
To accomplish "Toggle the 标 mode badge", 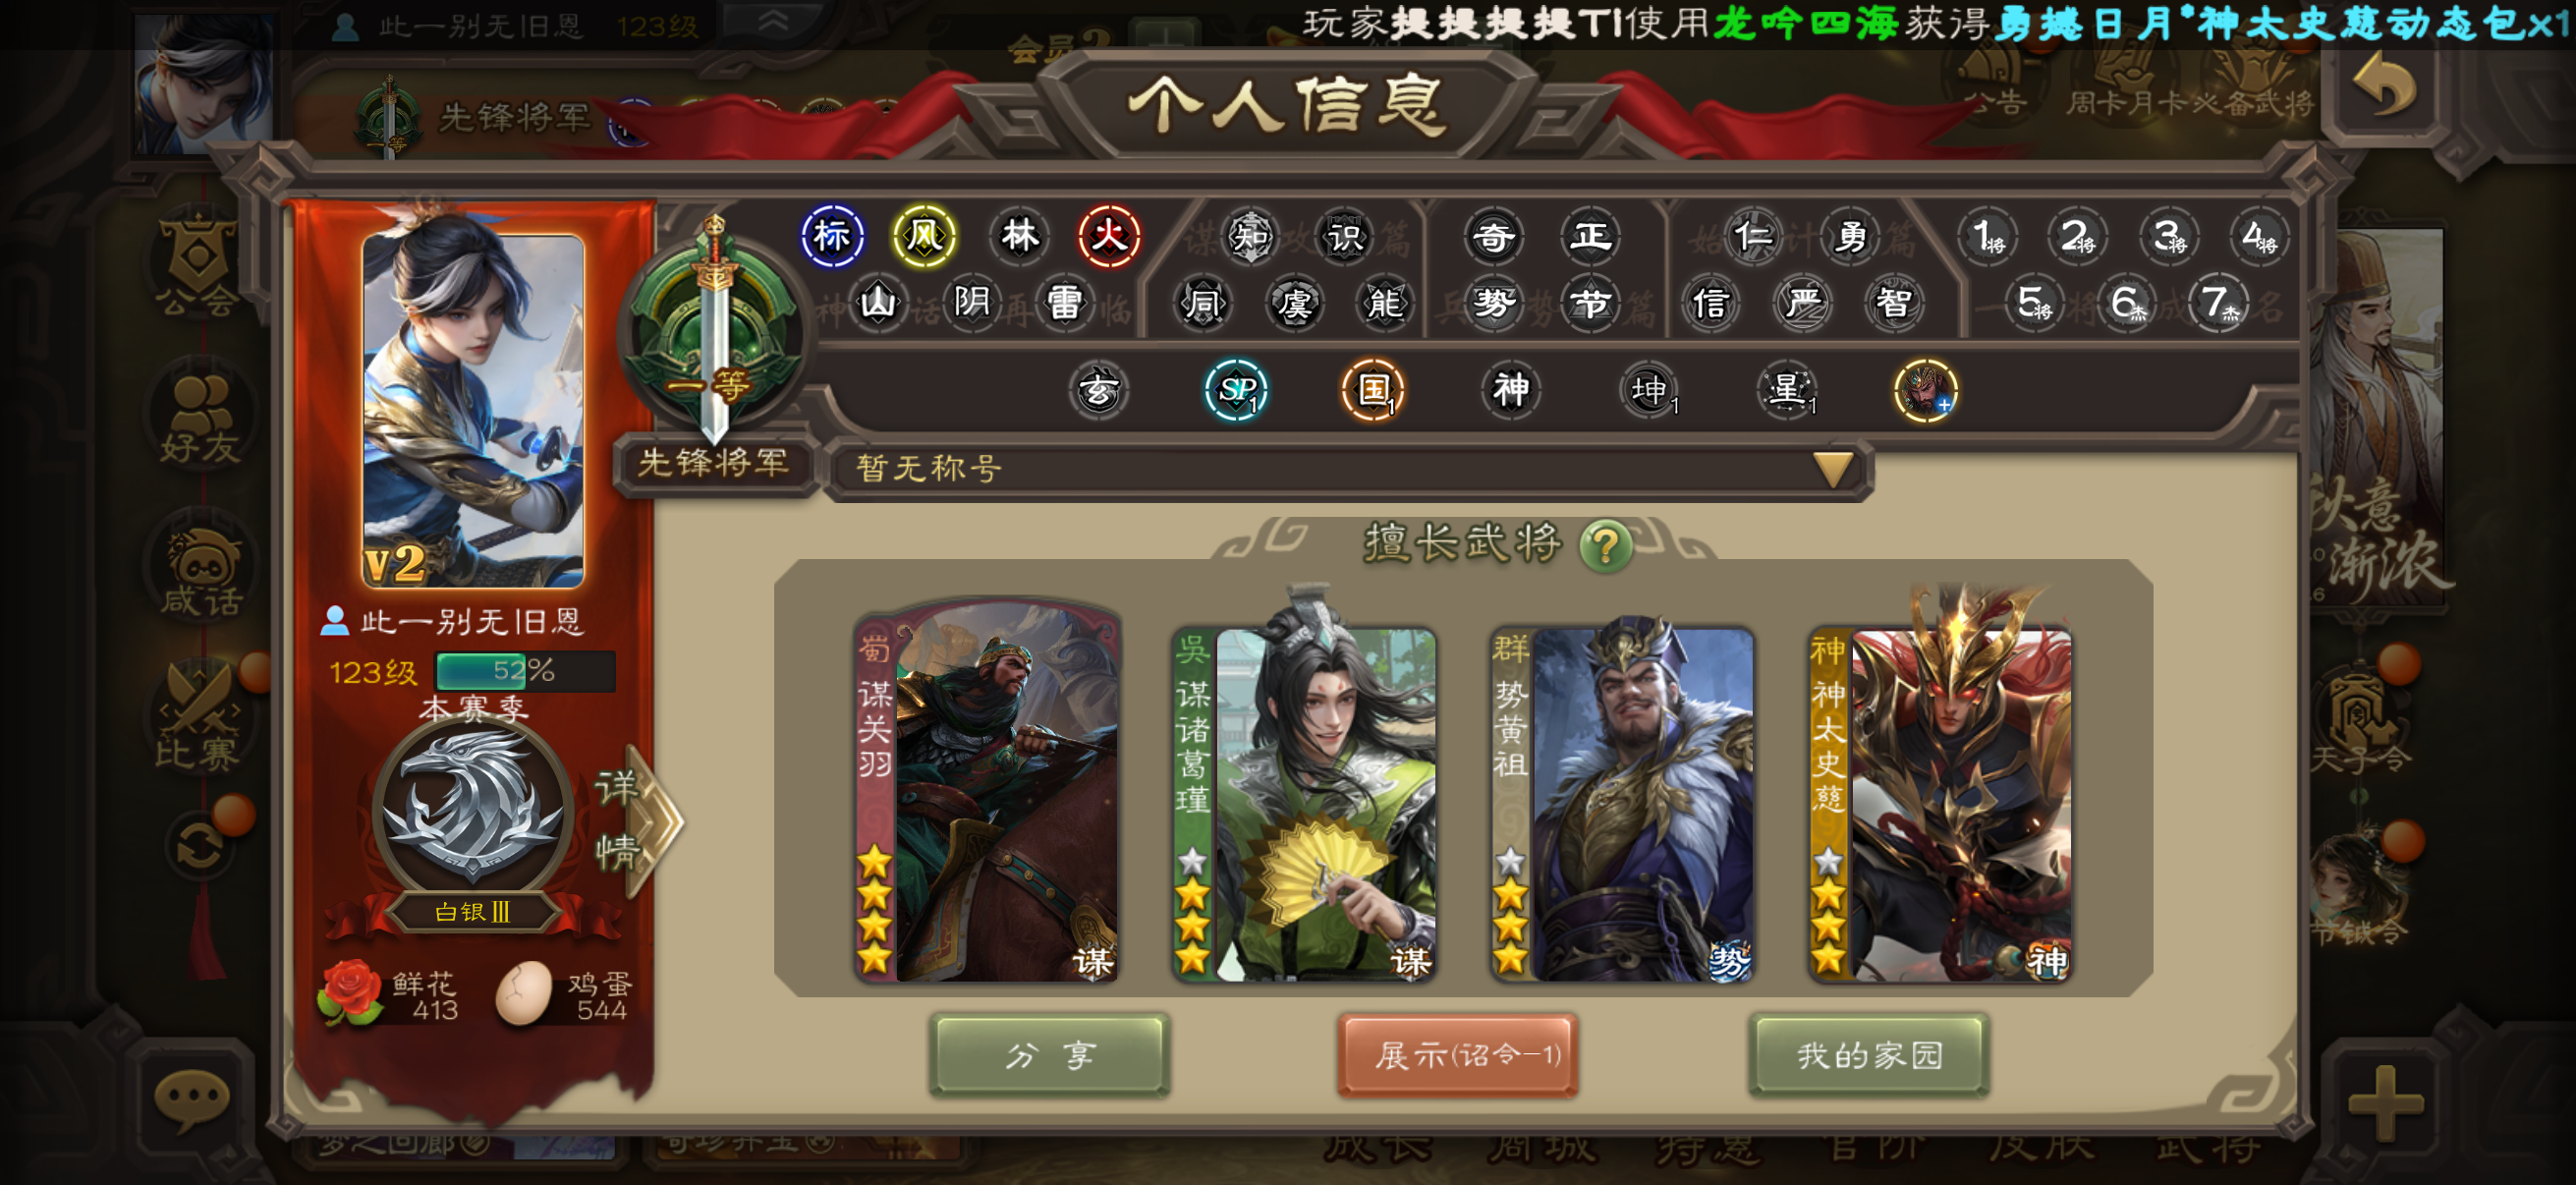I will (x=832, y=237).
